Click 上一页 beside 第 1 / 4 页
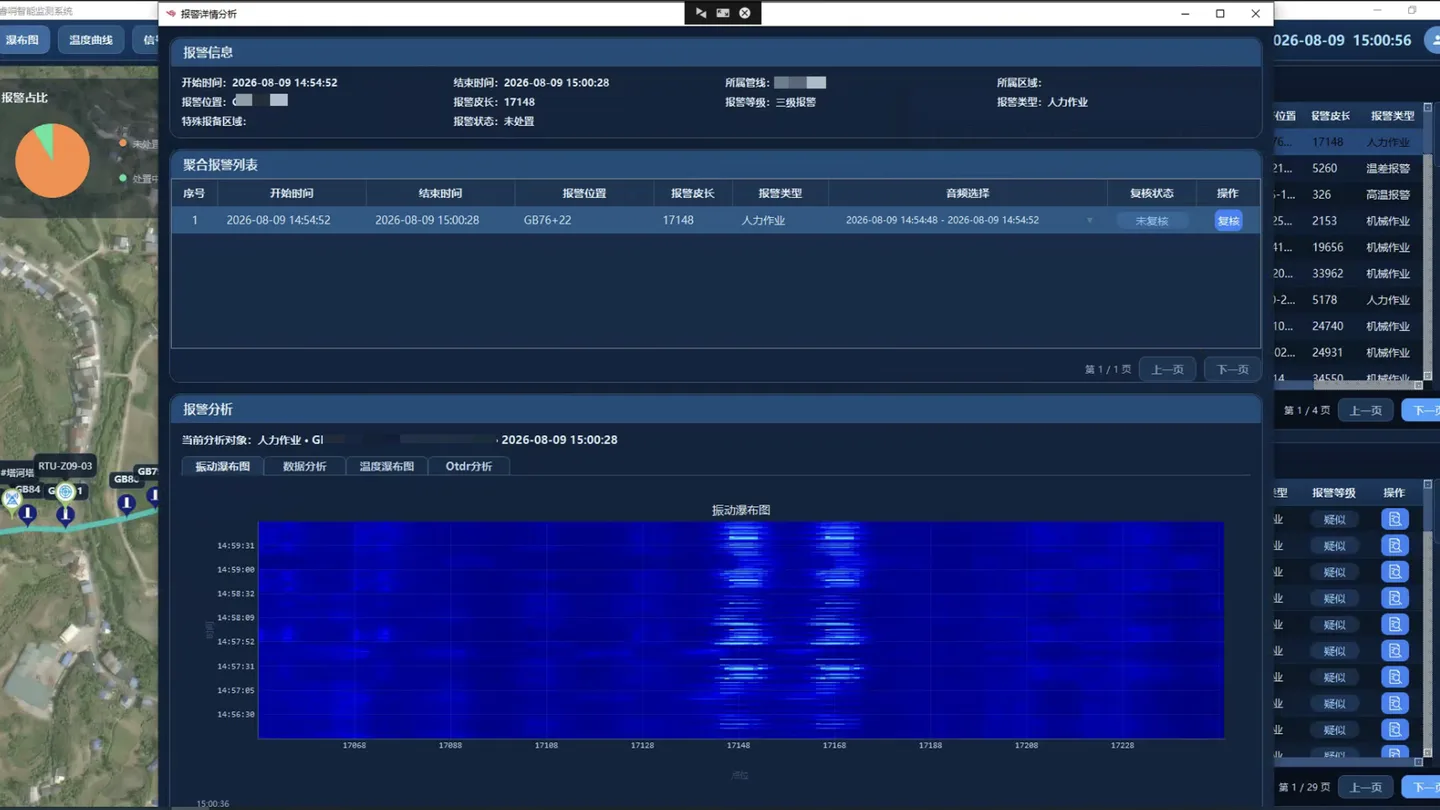Screen dimensions: 1440x810 (x=1366, y=410)
